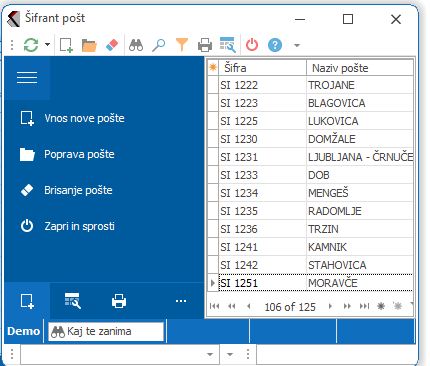
Task: Go to previous page navigator button
Action: [232, 306]
